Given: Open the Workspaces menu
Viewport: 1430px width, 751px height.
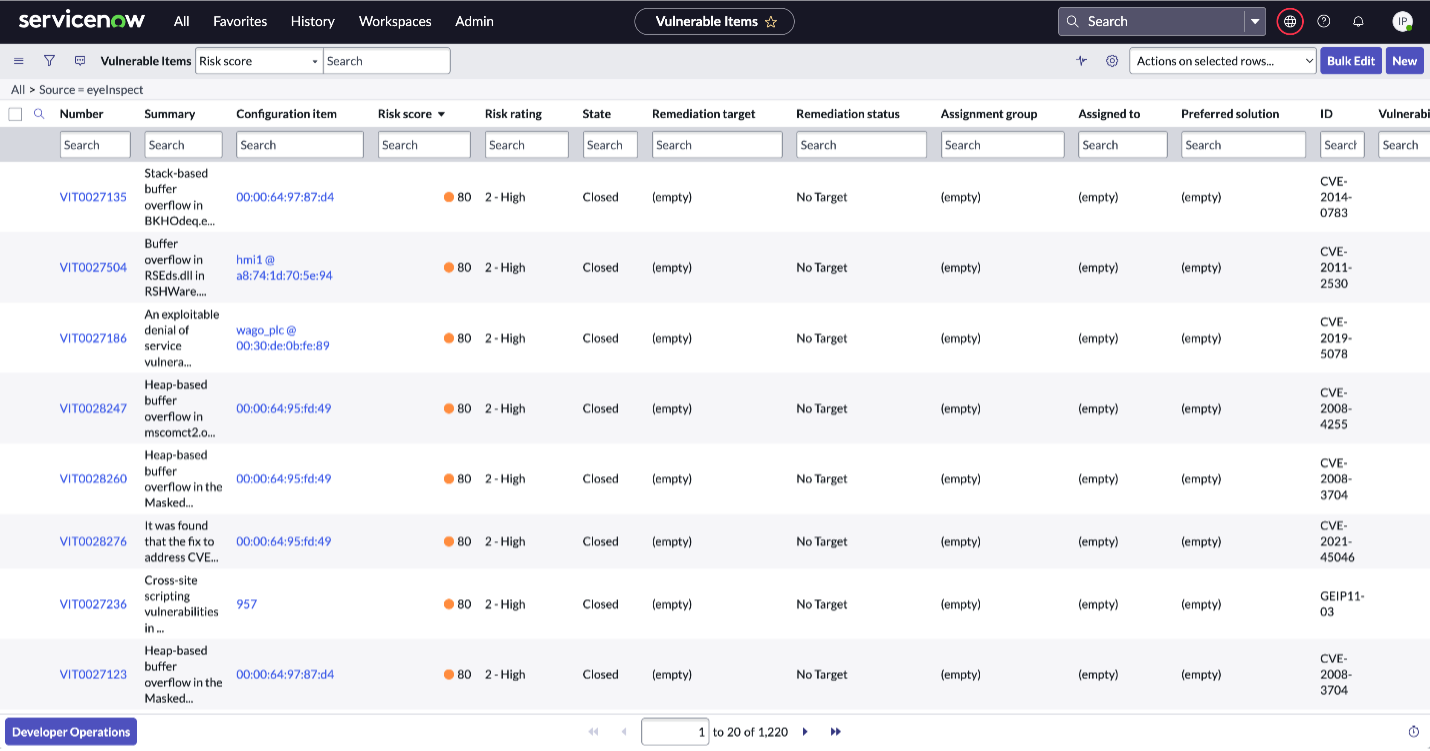Looking at the screenshot, I should pyautogui.click(x=395, y=21).
